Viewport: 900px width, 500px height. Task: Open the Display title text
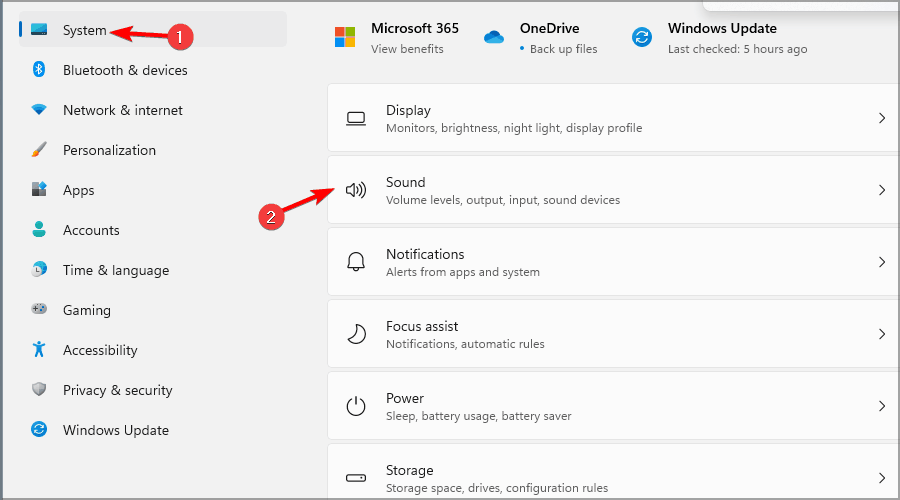coord(408,110)
